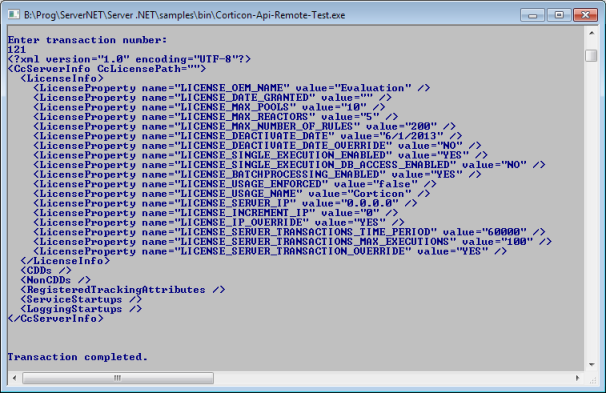This screenshot has width=606, height=393.
Task: Click the closing CcServerInfo tag
Action: coord(56,318)
